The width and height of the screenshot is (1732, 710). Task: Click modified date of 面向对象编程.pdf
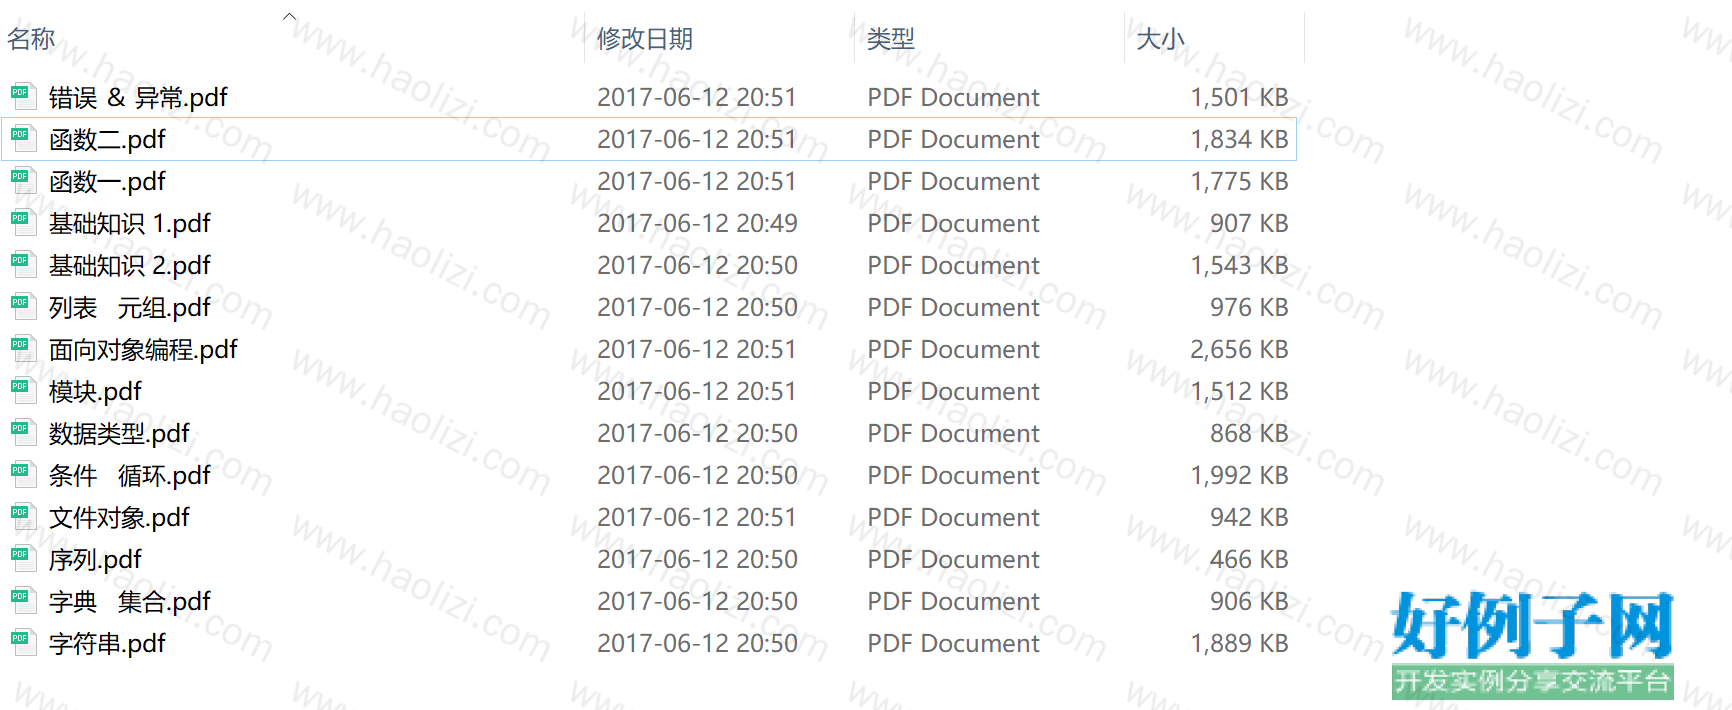pos(697,350)
